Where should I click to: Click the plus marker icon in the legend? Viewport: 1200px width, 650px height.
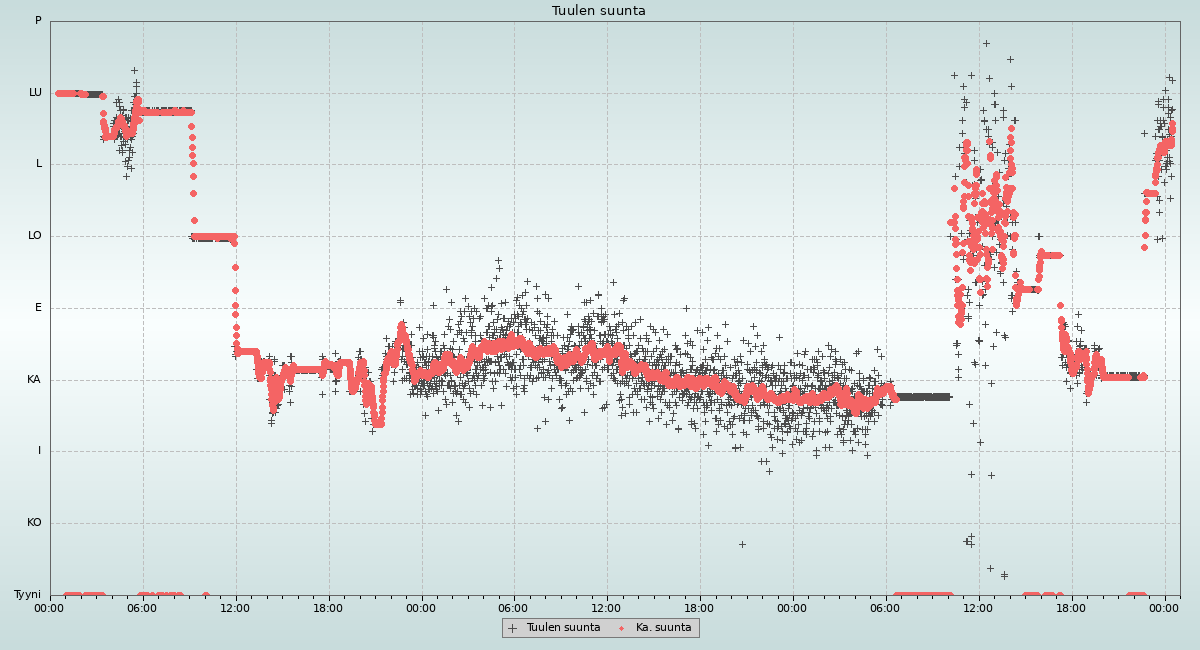tap(513, 628)
